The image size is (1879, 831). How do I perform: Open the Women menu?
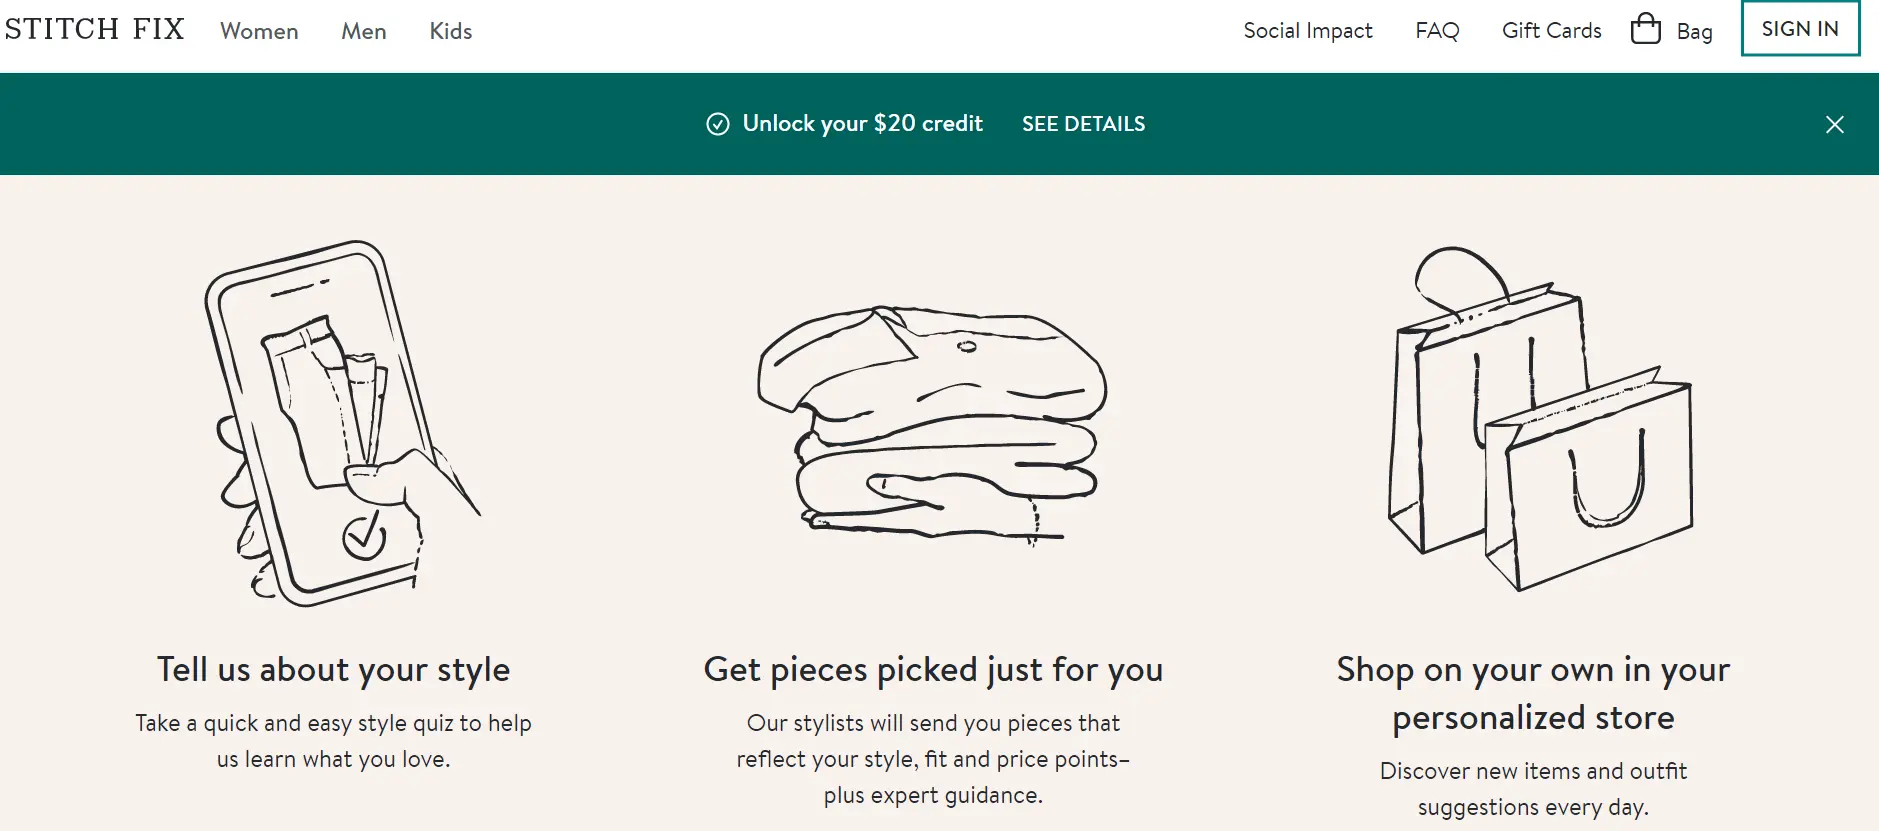point(259,31)
